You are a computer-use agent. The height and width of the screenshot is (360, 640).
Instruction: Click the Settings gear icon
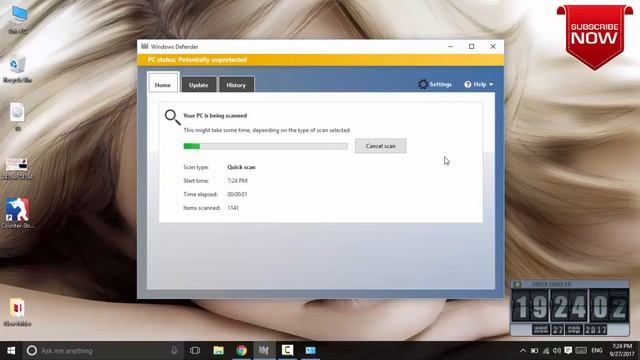(x=423, y=84)
